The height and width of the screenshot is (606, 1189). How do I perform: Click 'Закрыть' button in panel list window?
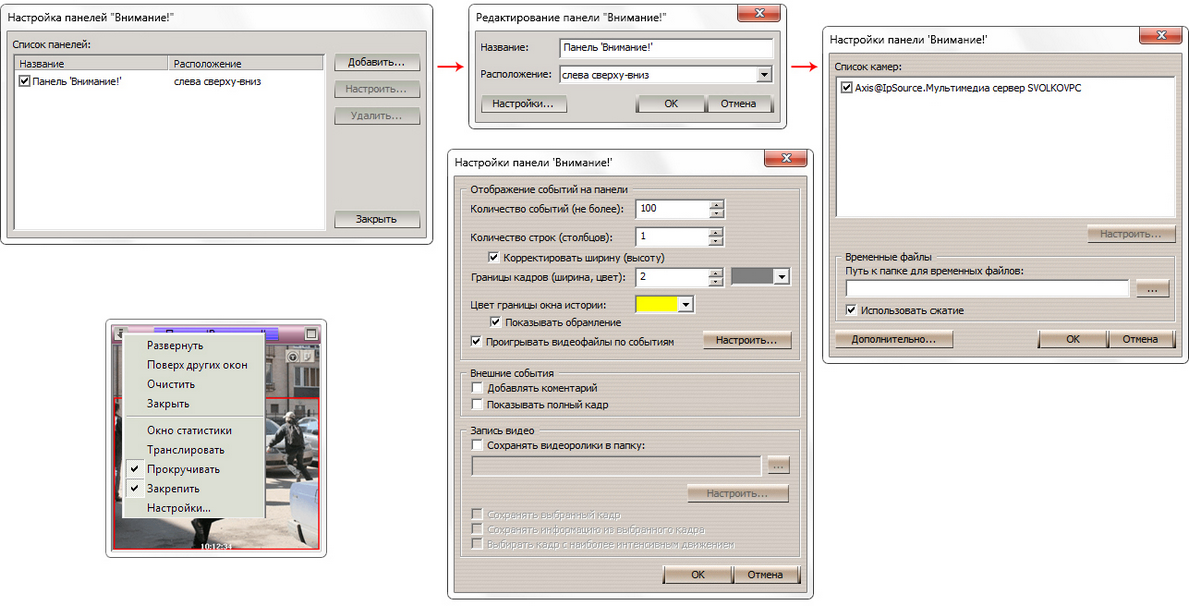click(x=377, y=219)
